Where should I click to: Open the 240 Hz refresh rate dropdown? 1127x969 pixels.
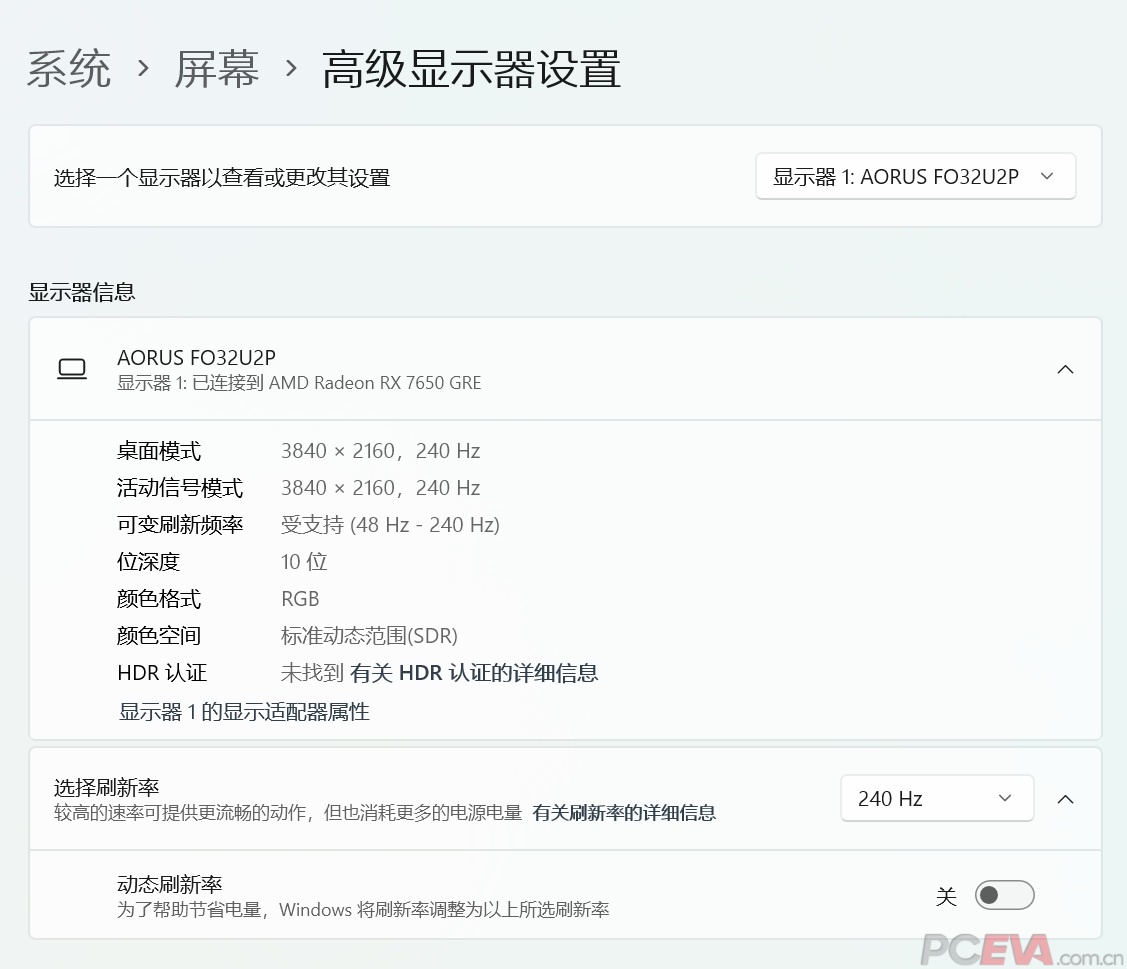[937, 798]
